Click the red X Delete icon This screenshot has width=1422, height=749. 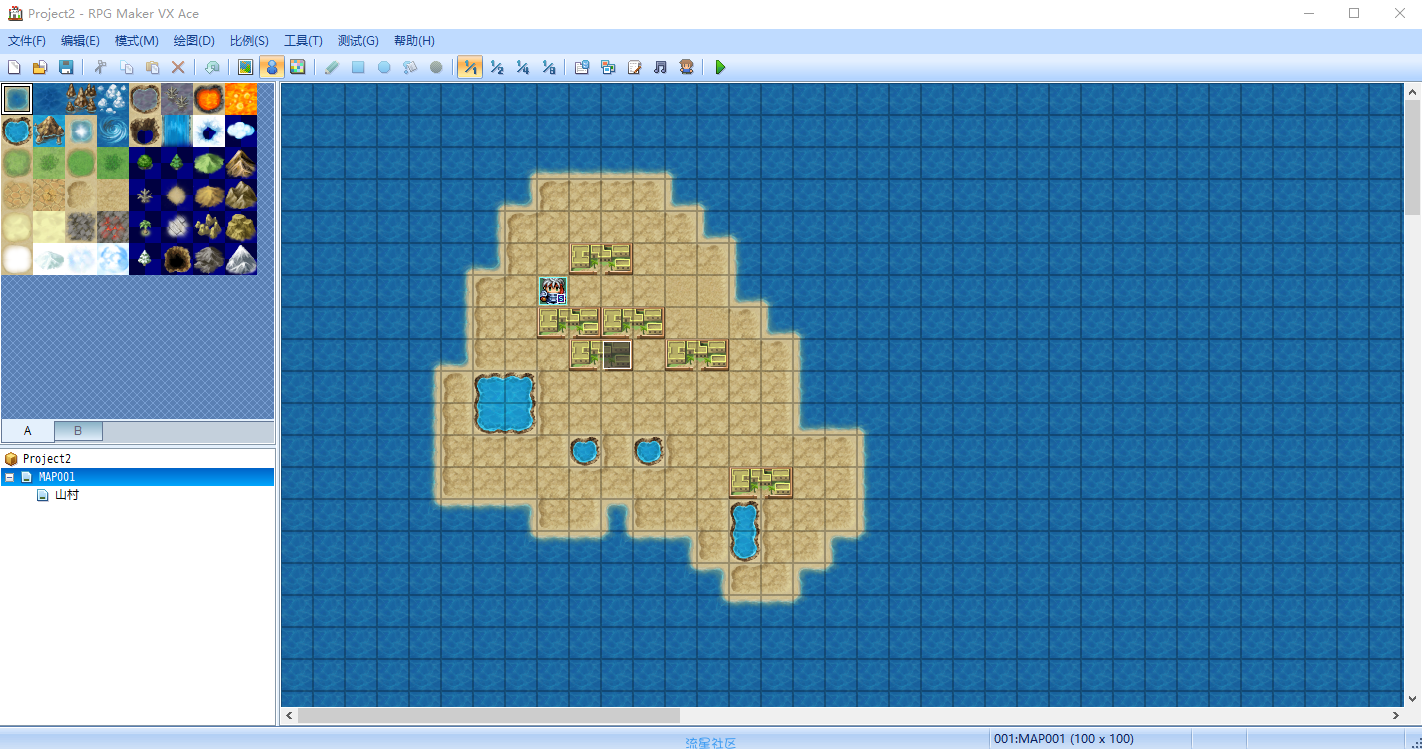click(x=178, y=67)
